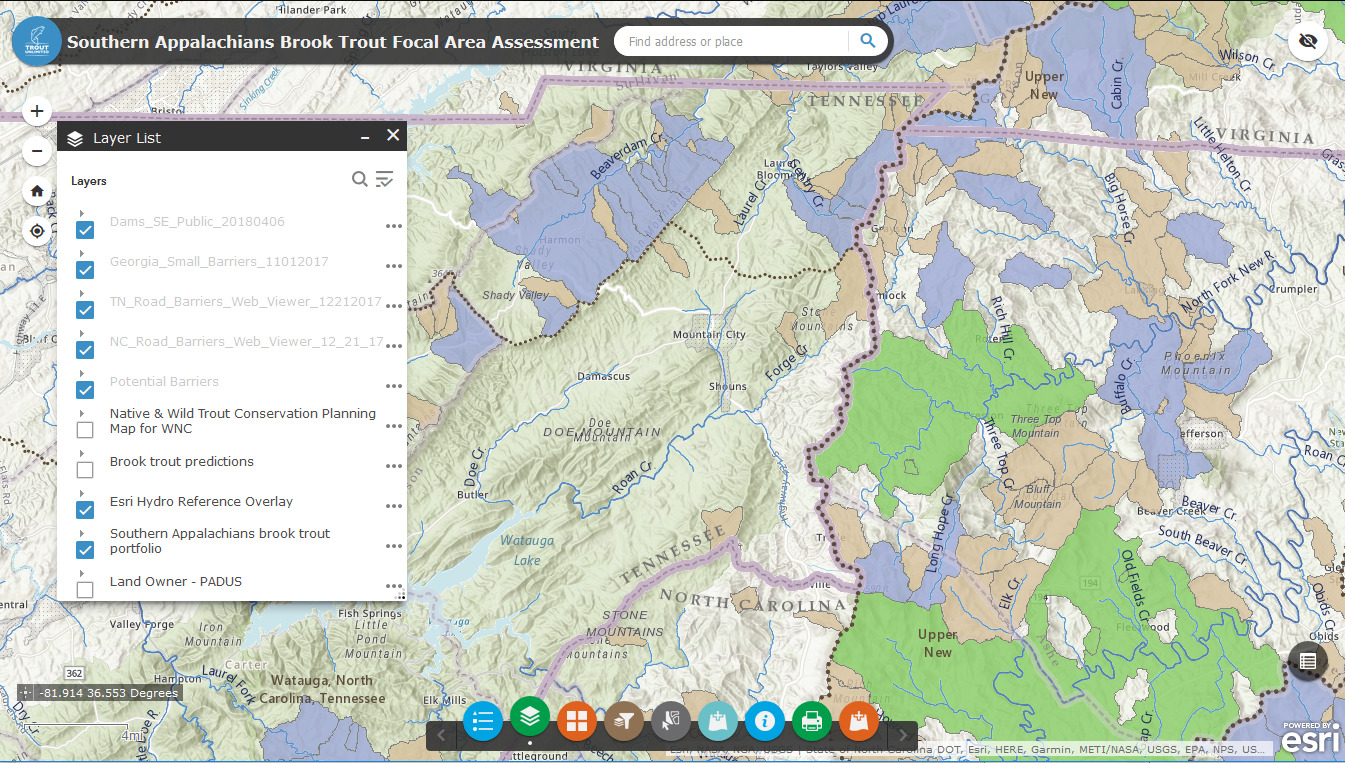Click the My Location button
Screen dimensions: 1345x763
click(x=37, y=231)
